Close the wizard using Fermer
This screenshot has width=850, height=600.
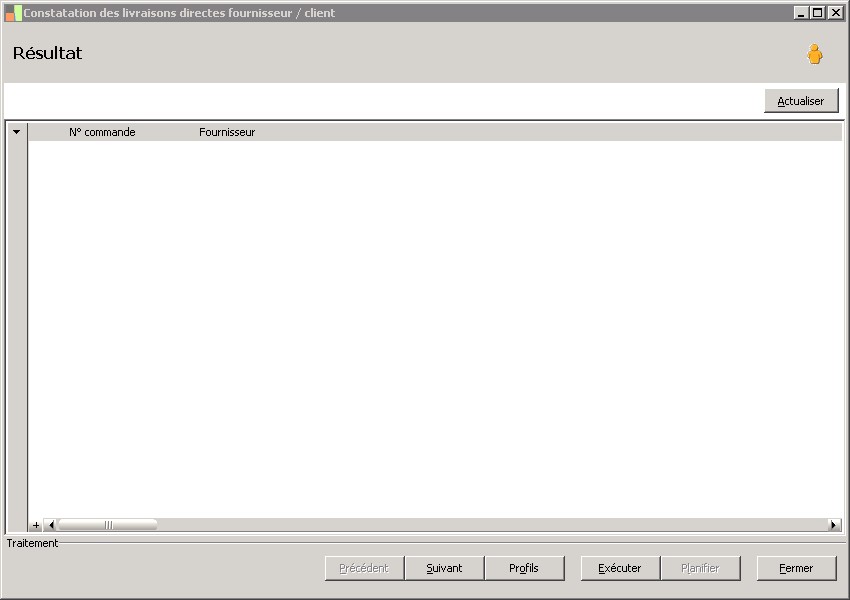coord(796,568)
